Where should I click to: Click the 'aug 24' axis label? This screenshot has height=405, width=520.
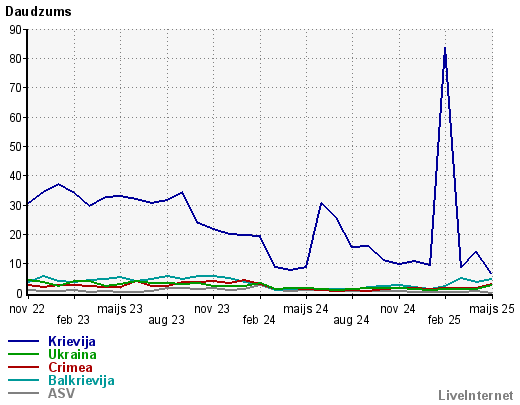pos(351,320)
